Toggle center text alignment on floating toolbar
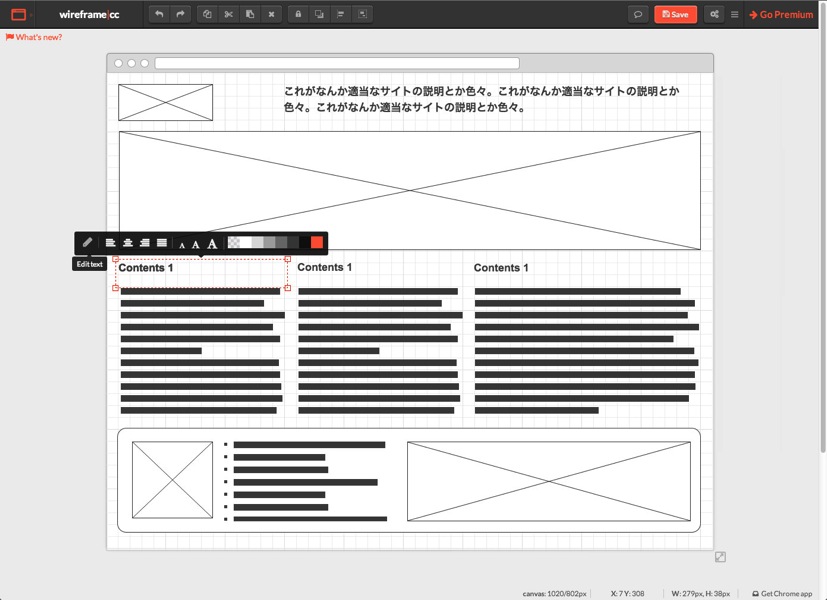 click(x=129, y=242)
